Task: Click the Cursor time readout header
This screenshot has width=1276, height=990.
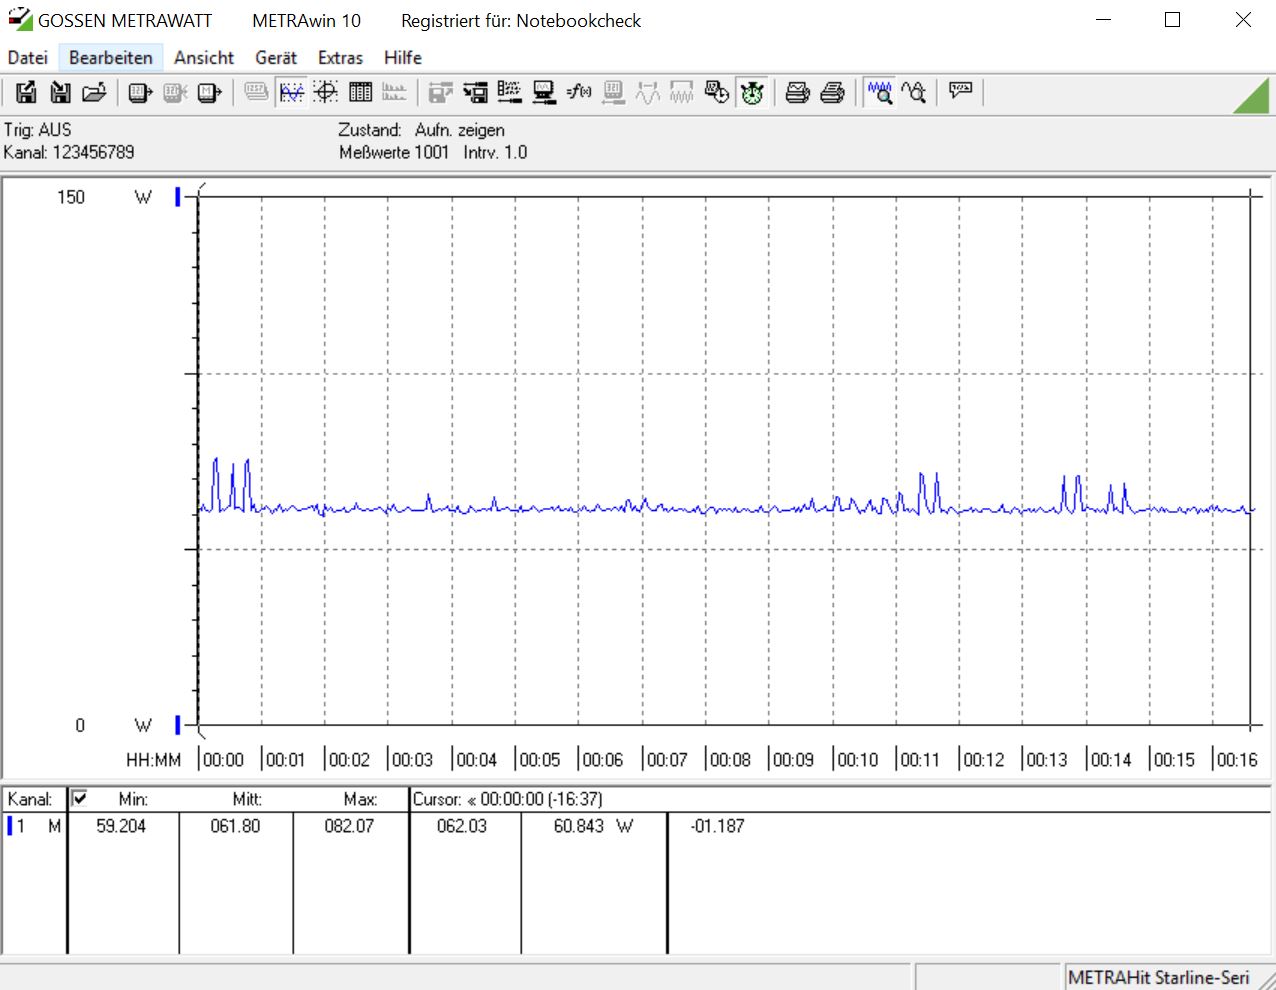Action: point(508,799)
